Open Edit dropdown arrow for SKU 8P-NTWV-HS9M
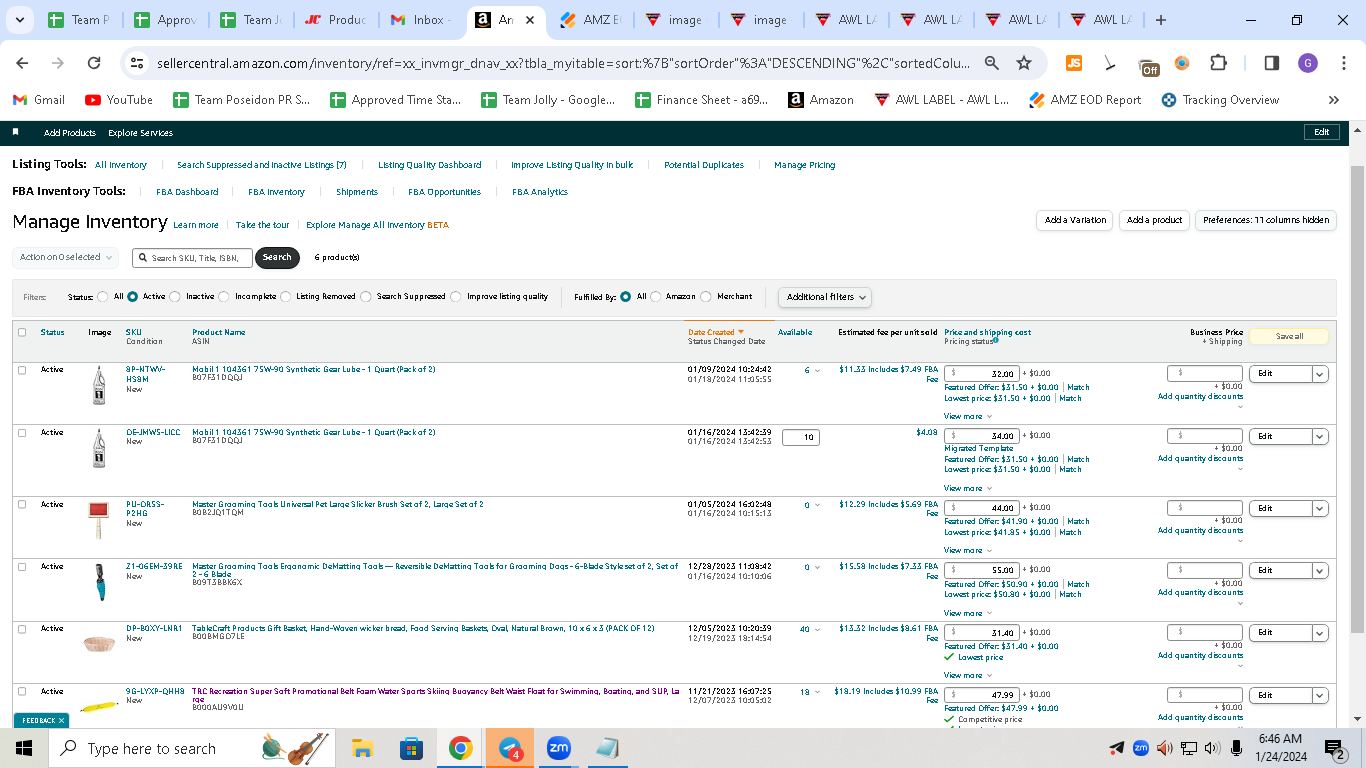Image resolution: width=1366 pixels, height=768 pixels. click(x=1320, y=374)
